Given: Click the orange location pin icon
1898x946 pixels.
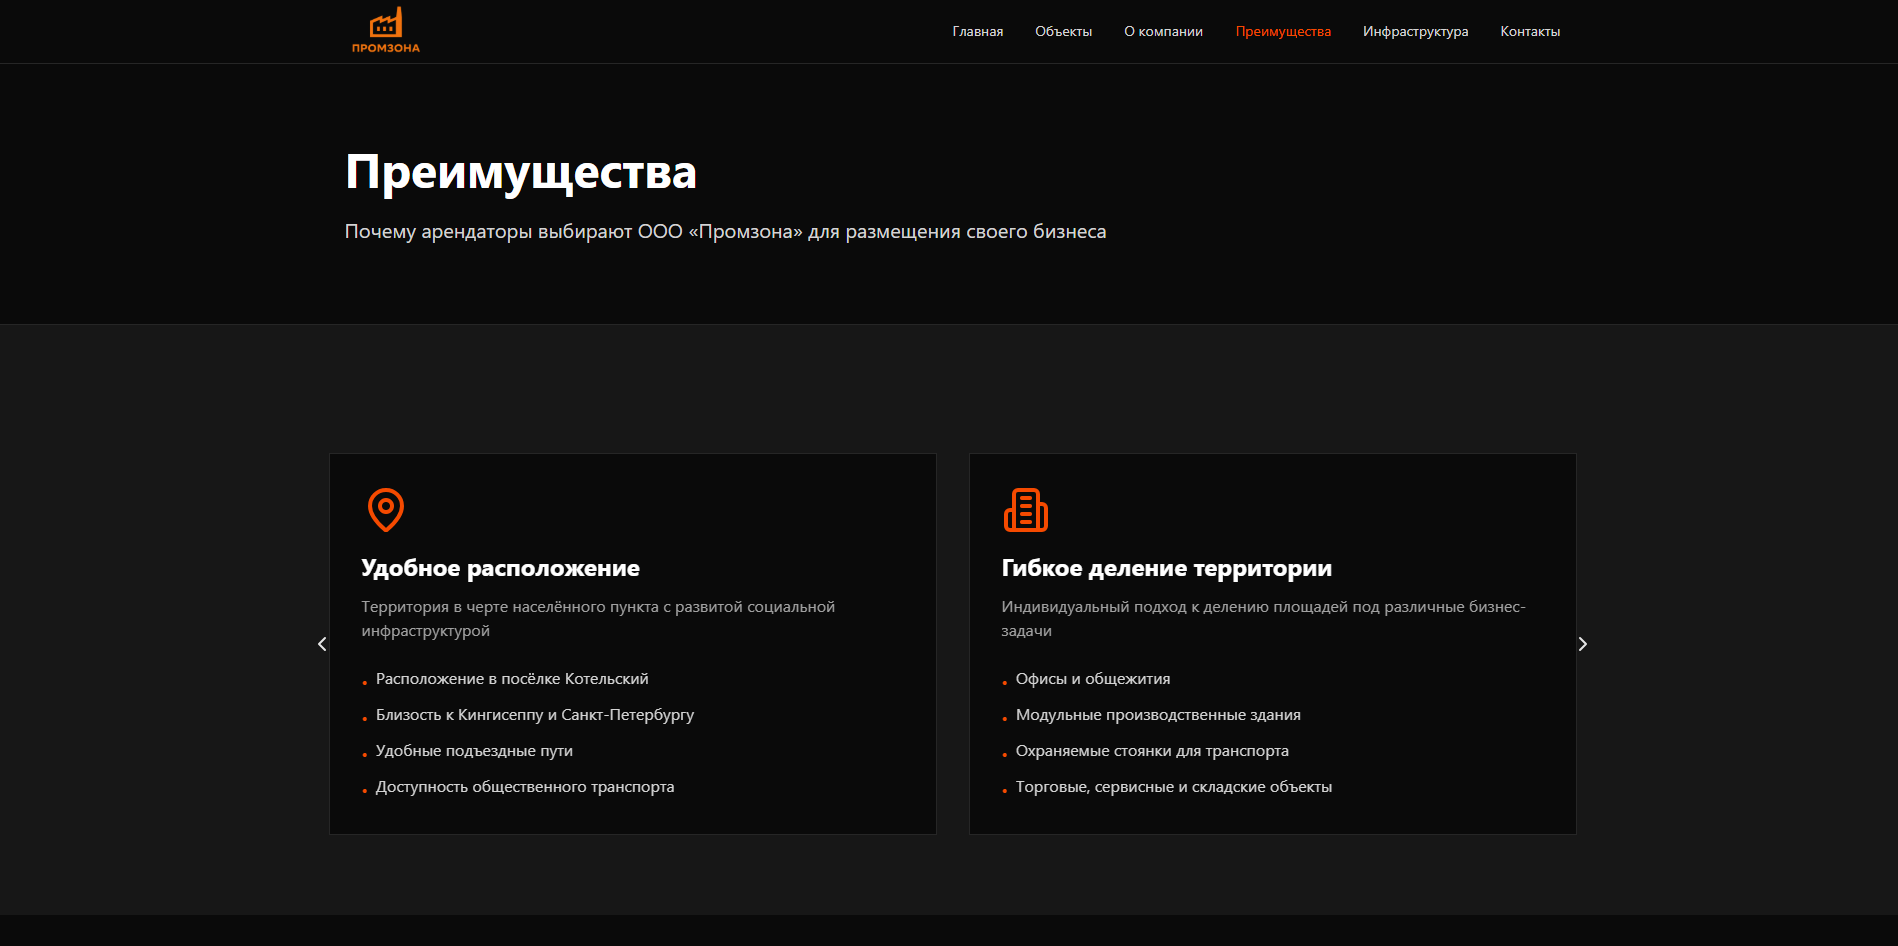Looking at the screenshot, I should pyautogui.click(x=385, y=509).
